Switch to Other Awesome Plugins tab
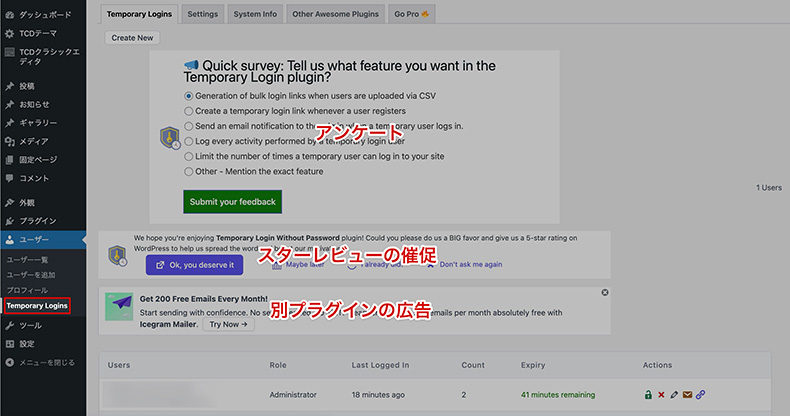790x416 pixels. (x=336, y=14)
